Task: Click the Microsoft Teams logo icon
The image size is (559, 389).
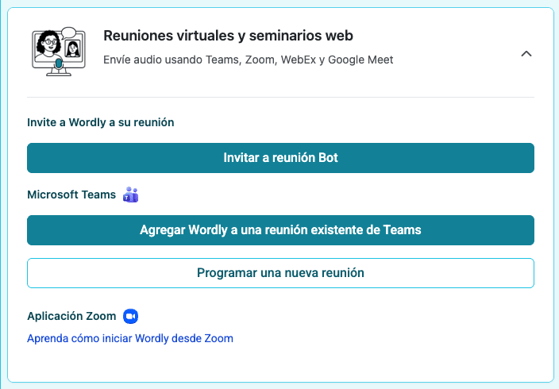Action: click(130, 195)
